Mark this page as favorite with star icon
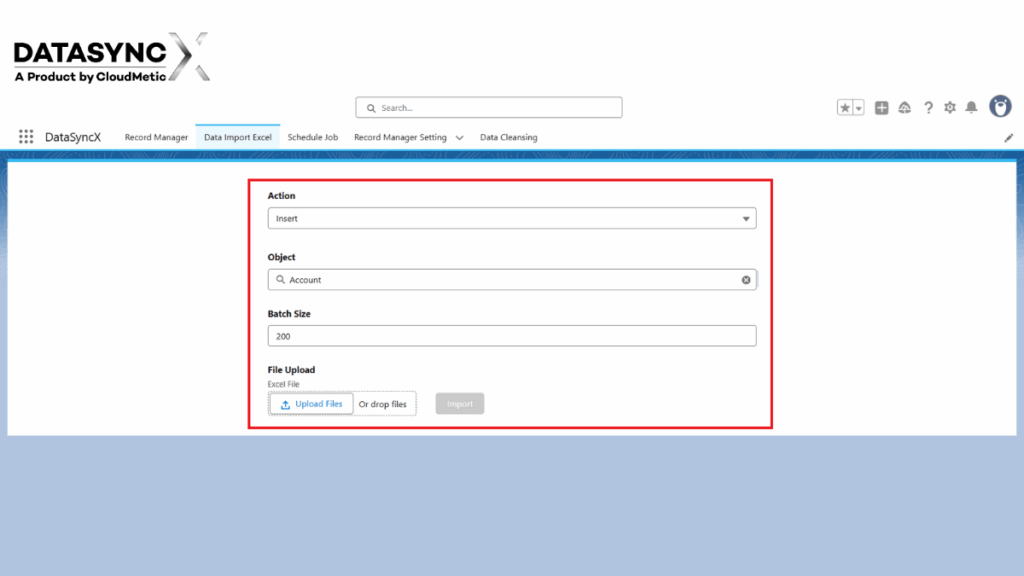The height and width of the screenshot is (576, 1024). point(843,107)
